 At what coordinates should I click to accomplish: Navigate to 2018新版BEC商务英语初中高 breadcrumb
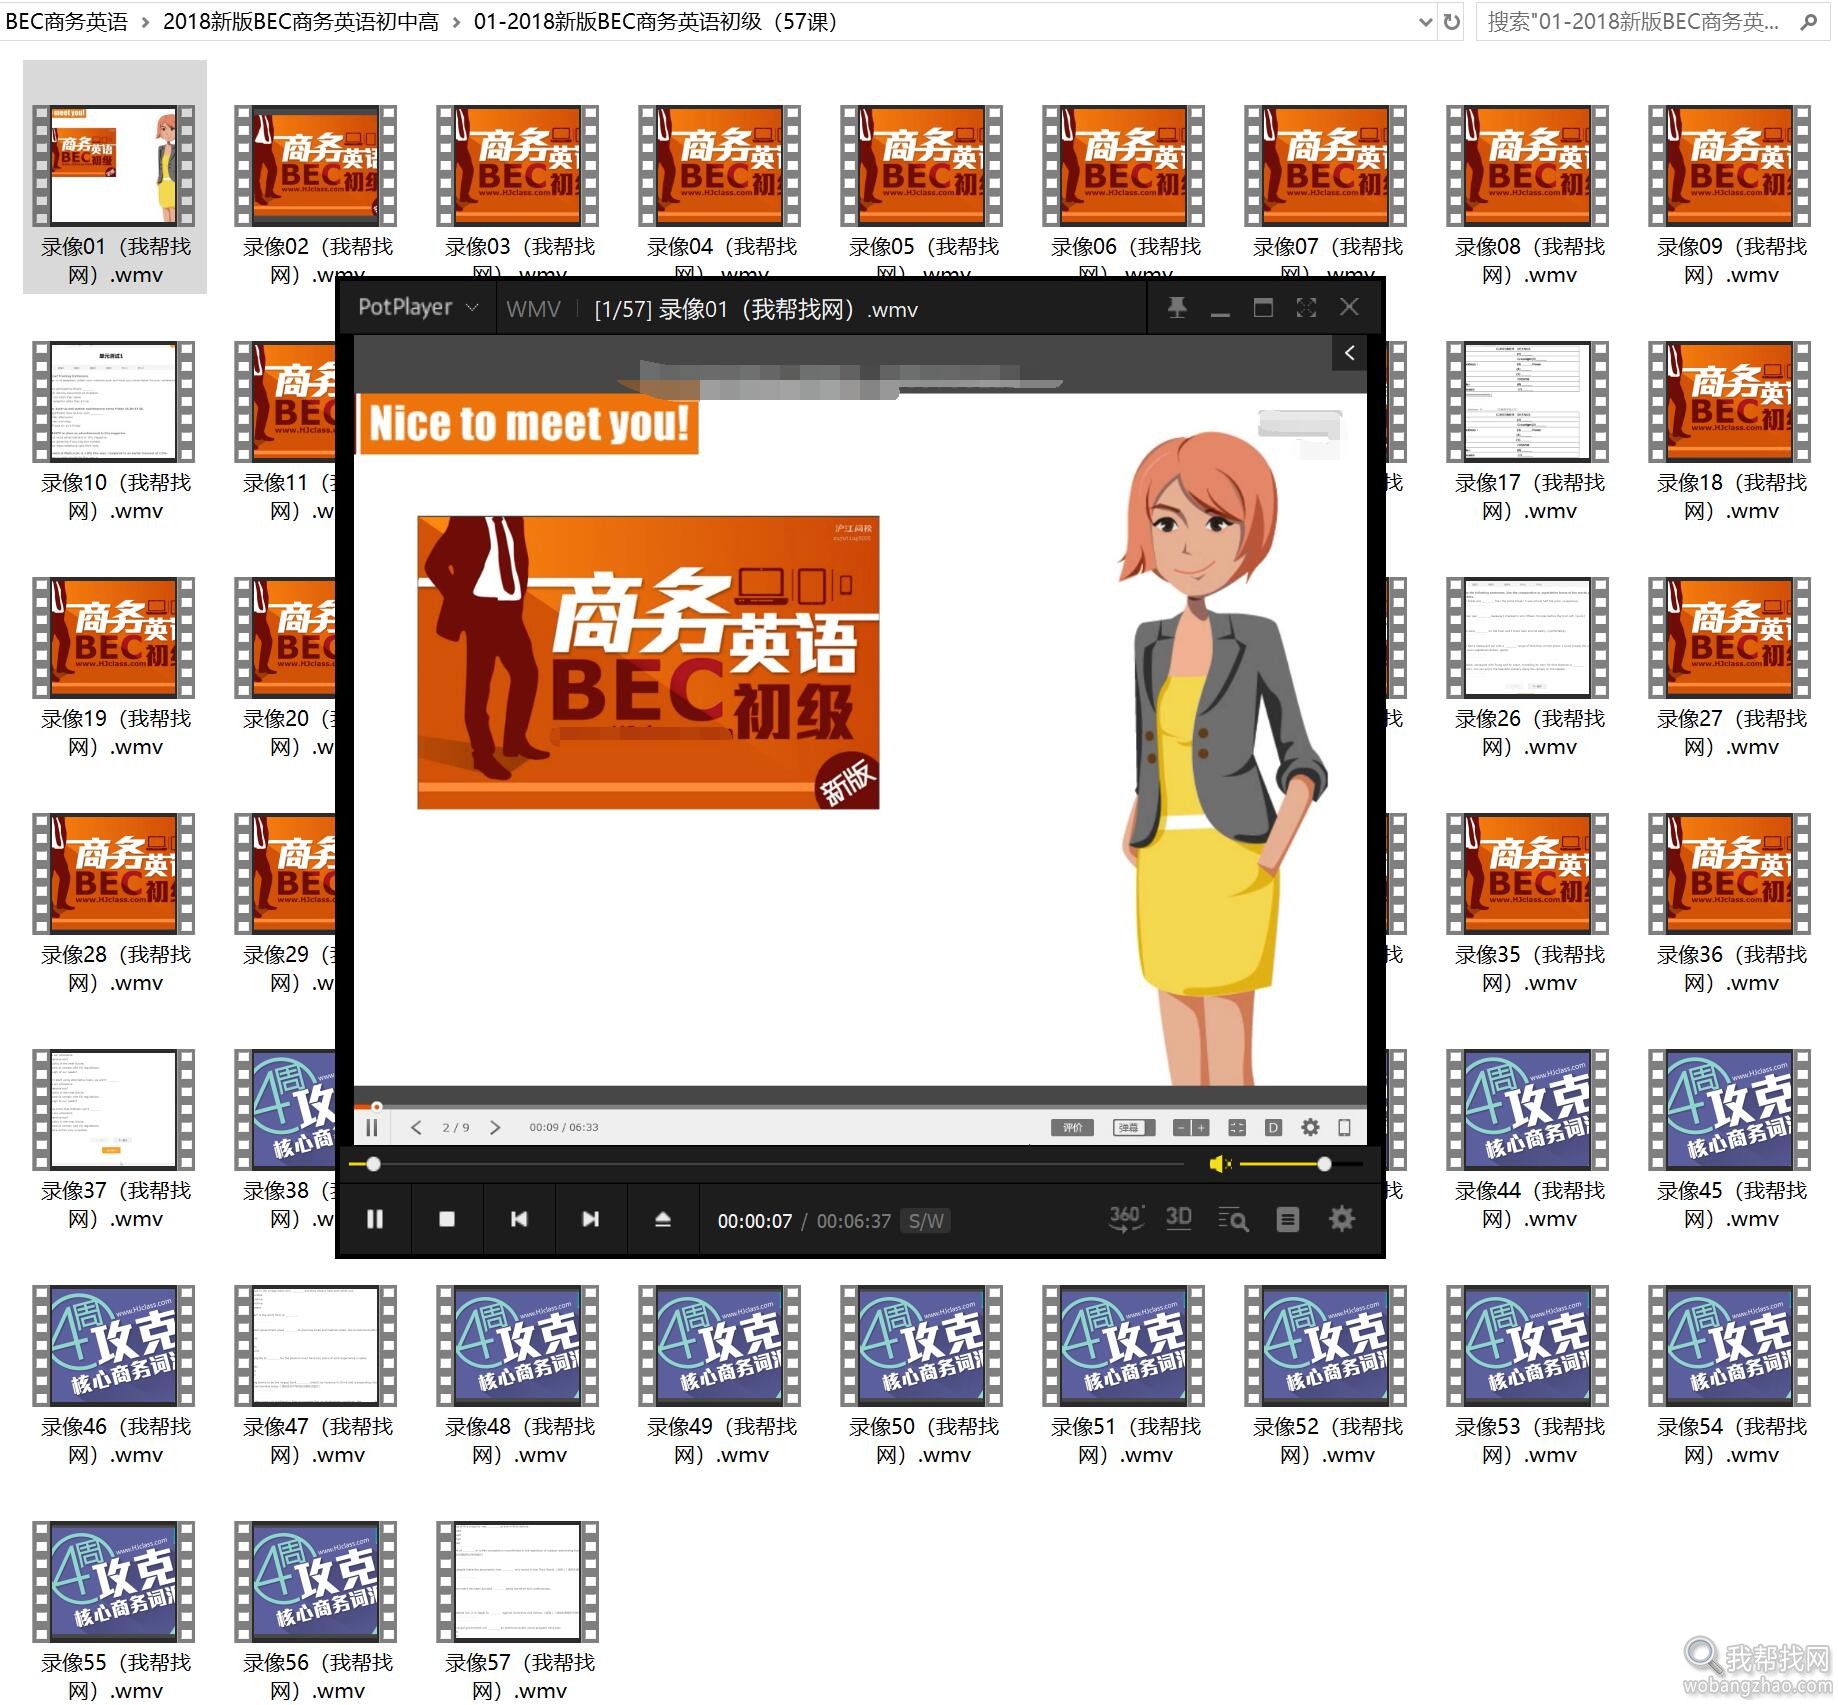point(301,21)
